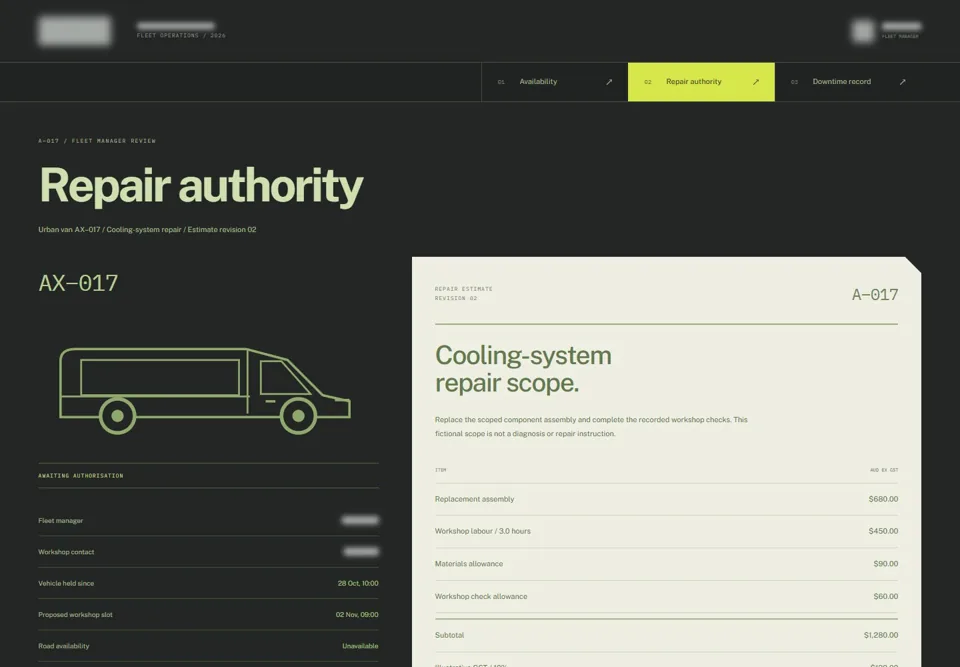Viewport: 960px width, 667px height.
Task: Click the 28 Oct, 10:00 value
Action: [358, 583]
